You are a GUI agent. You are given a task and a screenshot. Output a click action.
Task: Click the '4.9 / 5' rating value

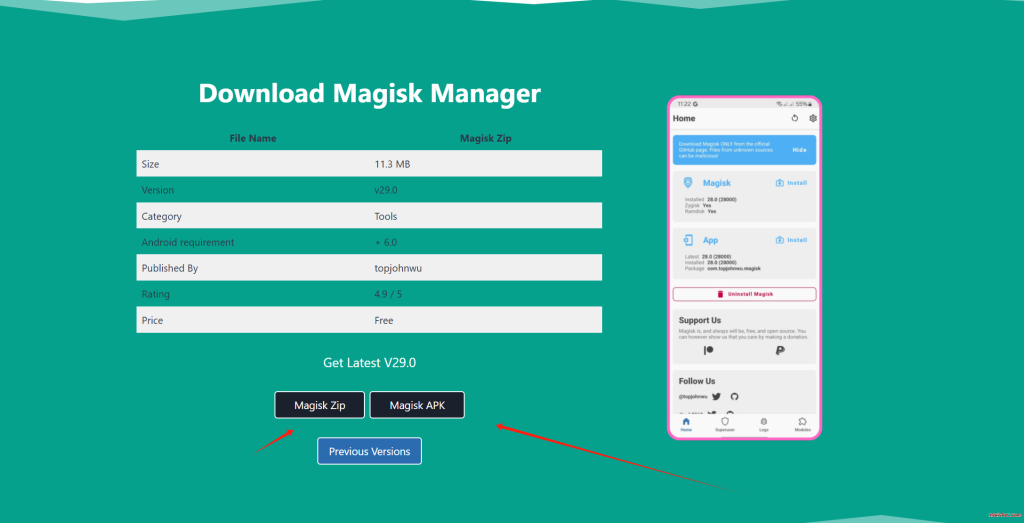click(389, 294)
